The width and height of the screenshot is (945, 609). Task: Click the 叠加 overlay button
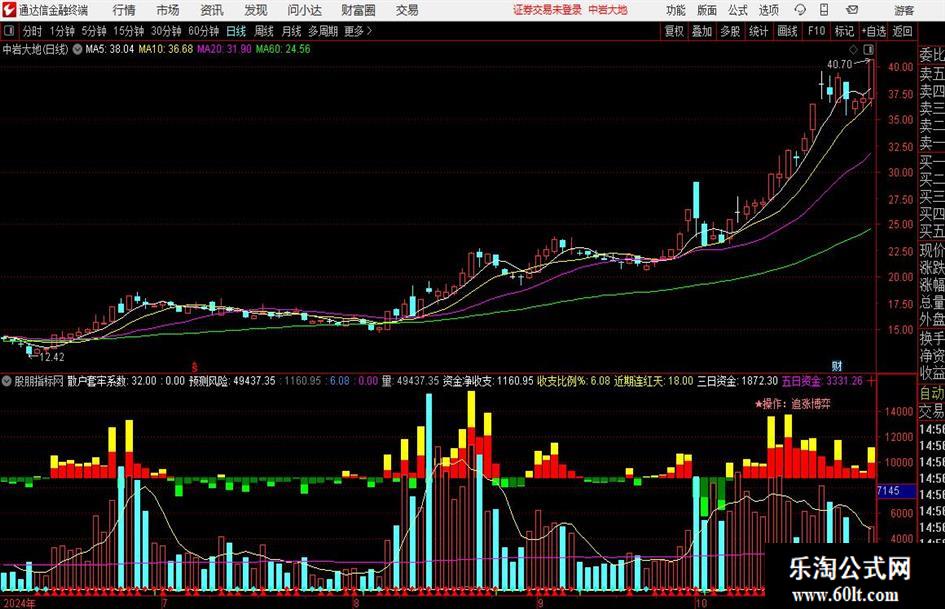pyautogui.click(x=702, y=31)
